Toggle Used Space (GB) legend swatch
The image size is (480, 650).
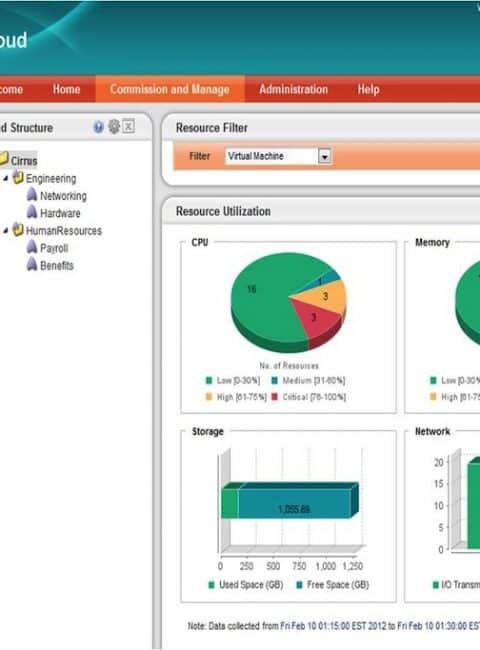211,585
